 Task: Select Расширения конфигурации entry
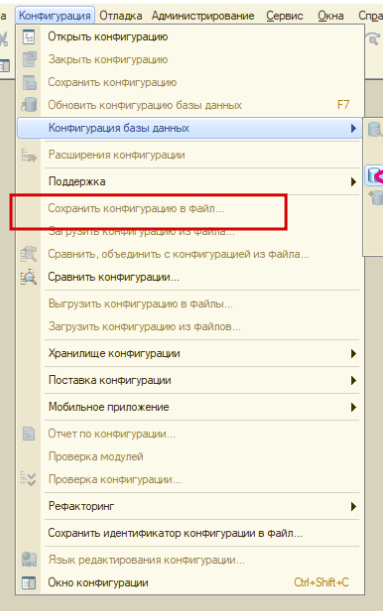tap(190, 155)
